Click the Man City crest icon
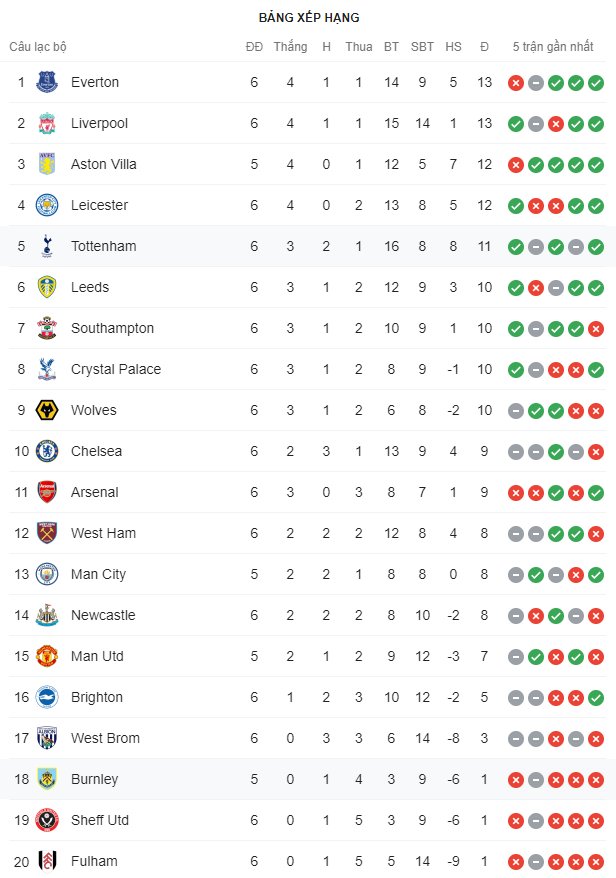 point(47,574)
